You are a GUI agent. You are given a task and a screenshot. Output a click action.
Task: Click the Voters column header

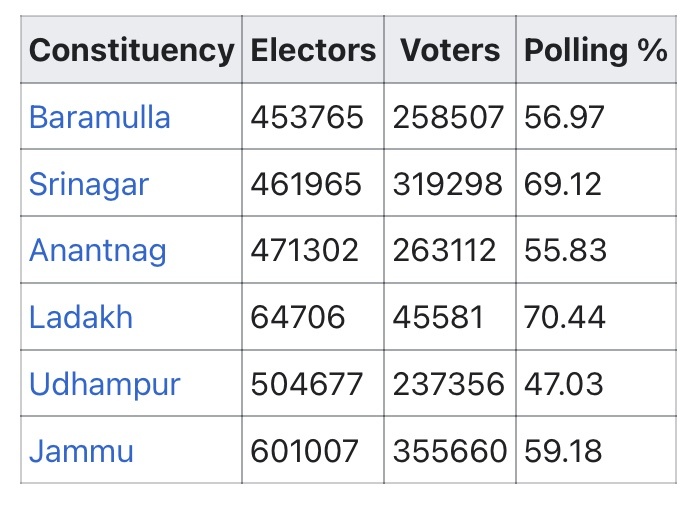tap(449, 50)
